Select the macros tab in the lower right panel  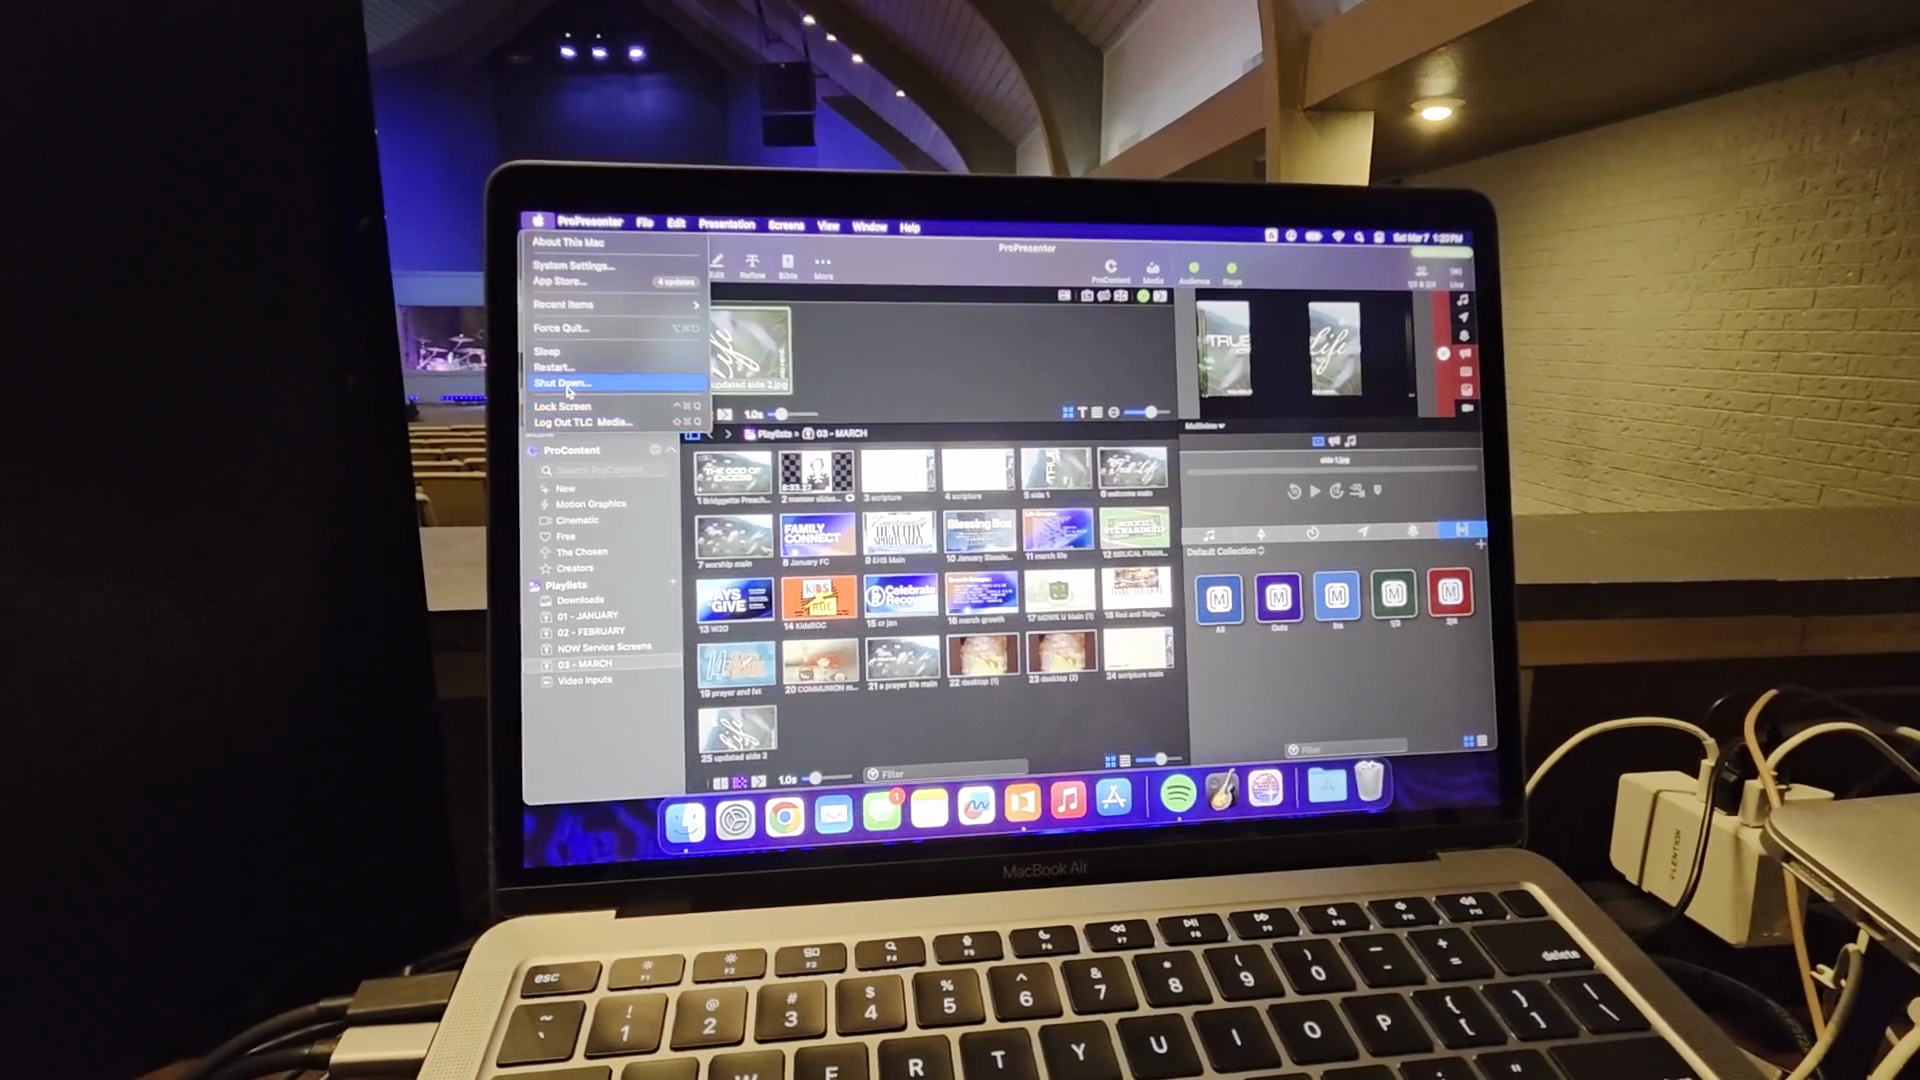[1461, 530]
